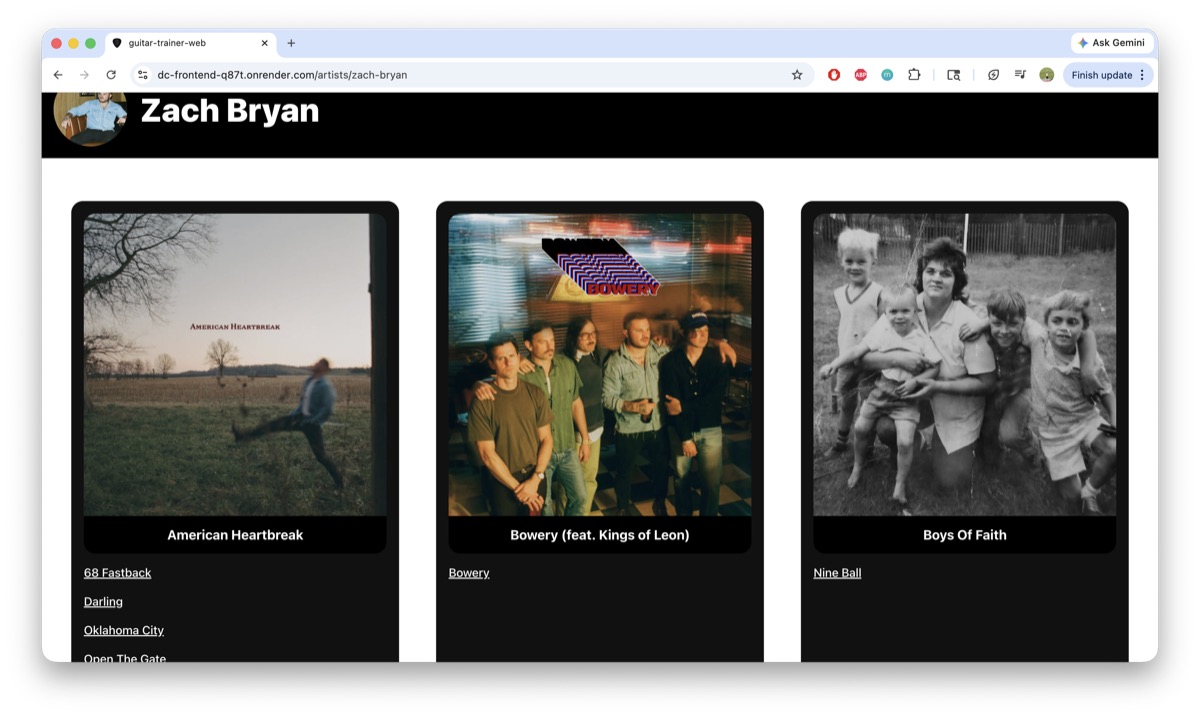Close the window with red button
The image size is (1200, 717).
point(57,43)
